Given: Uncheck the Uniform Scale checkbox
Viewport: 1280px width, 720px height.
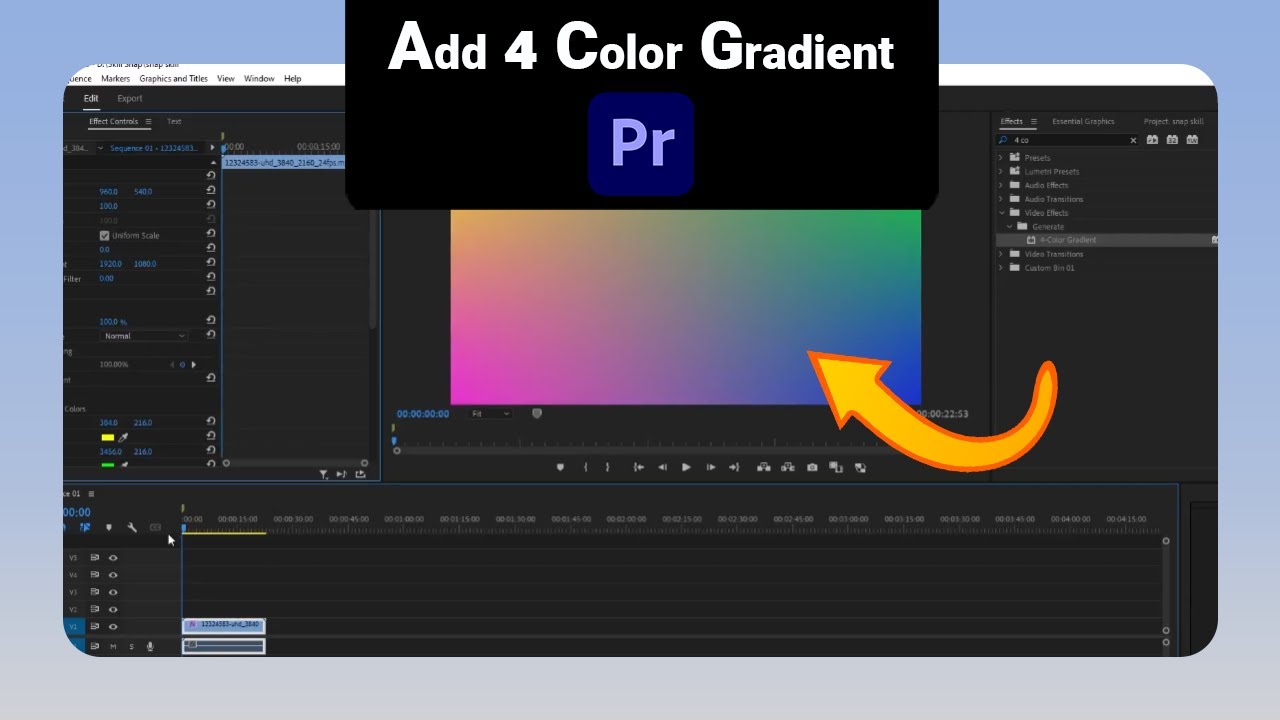Looking at the screenshot, I should coord(104,235).
